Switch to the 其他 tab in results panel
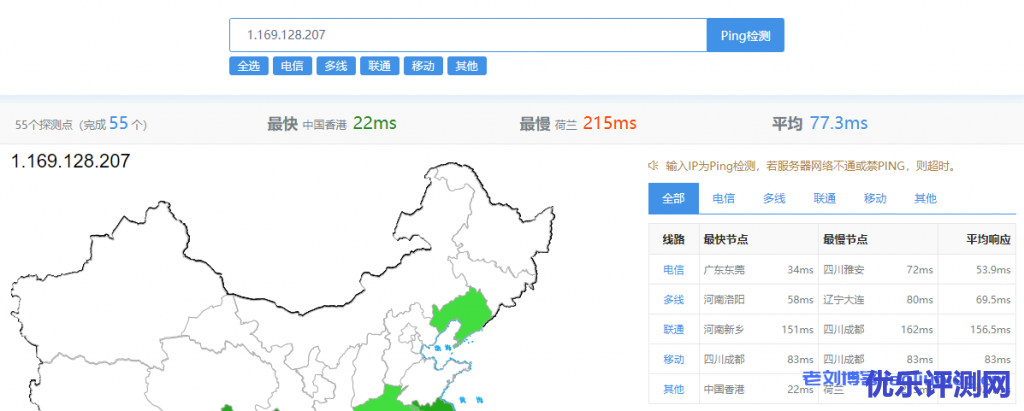The image size is (1024, 411). click(925, 199)
